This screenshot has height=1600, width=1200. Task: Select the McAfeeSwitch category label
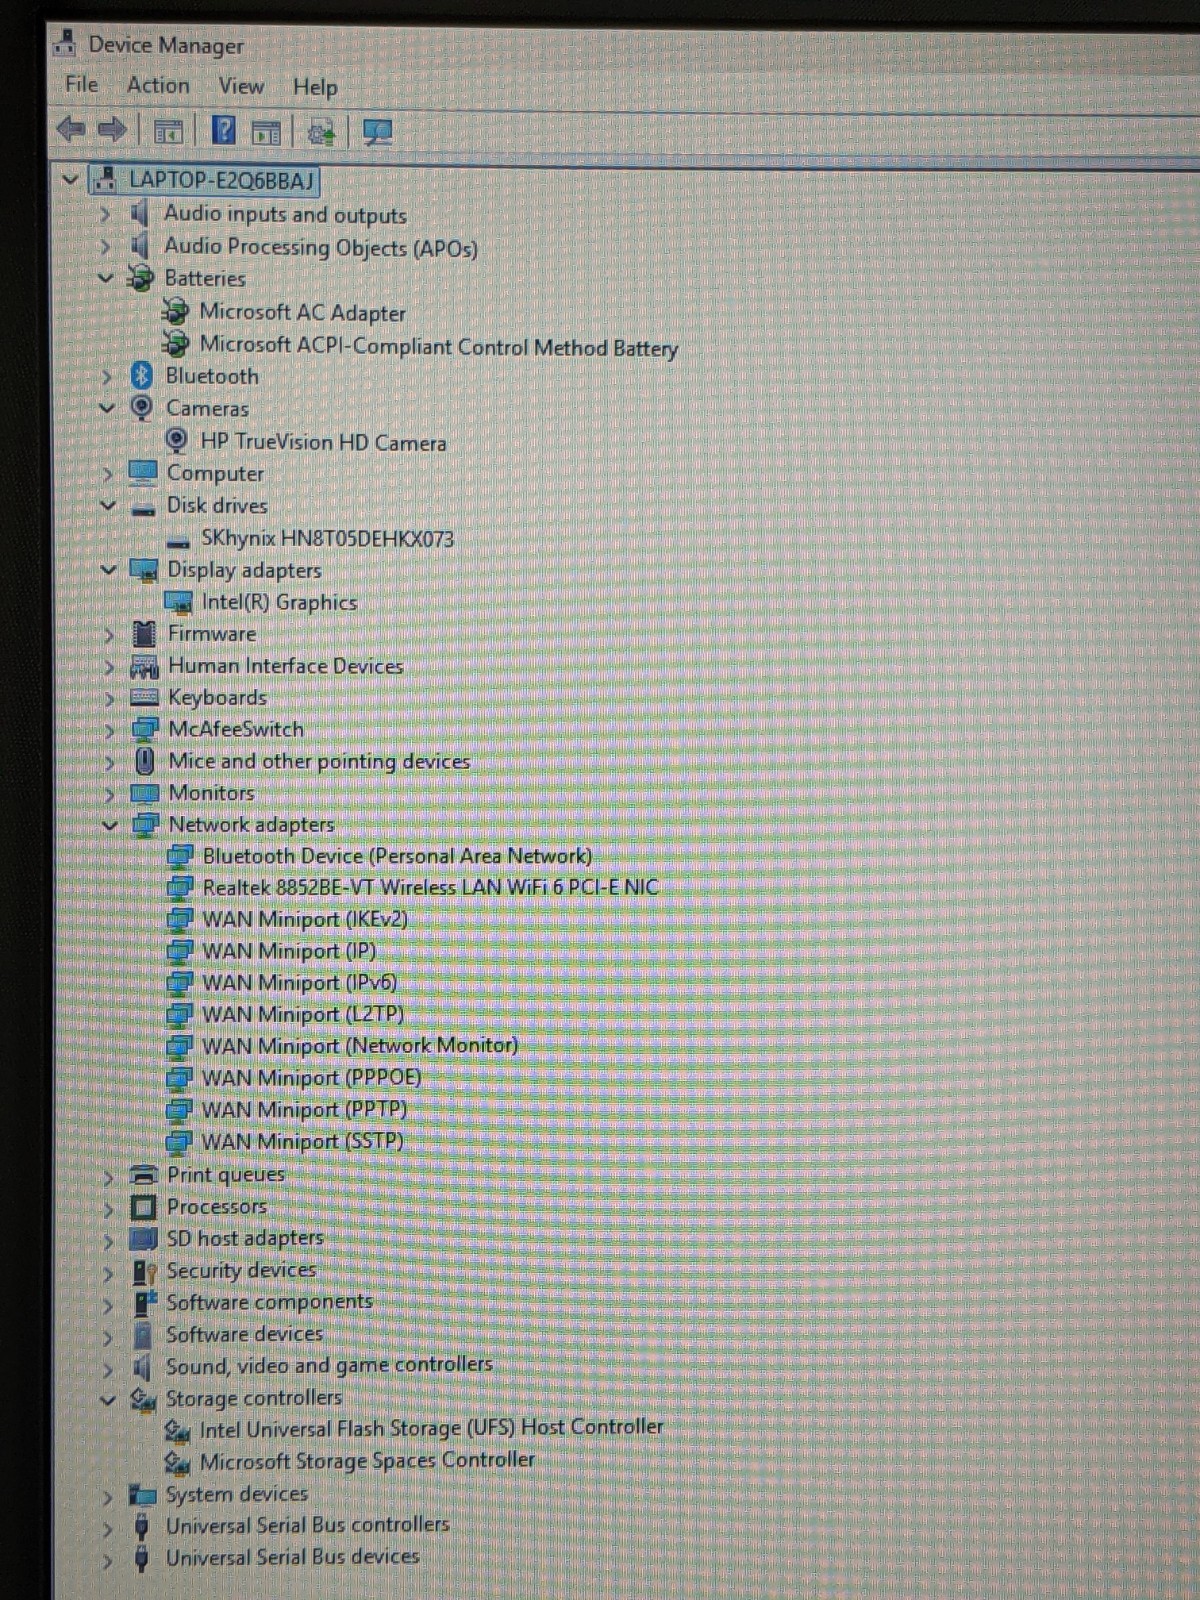[236, 729]
